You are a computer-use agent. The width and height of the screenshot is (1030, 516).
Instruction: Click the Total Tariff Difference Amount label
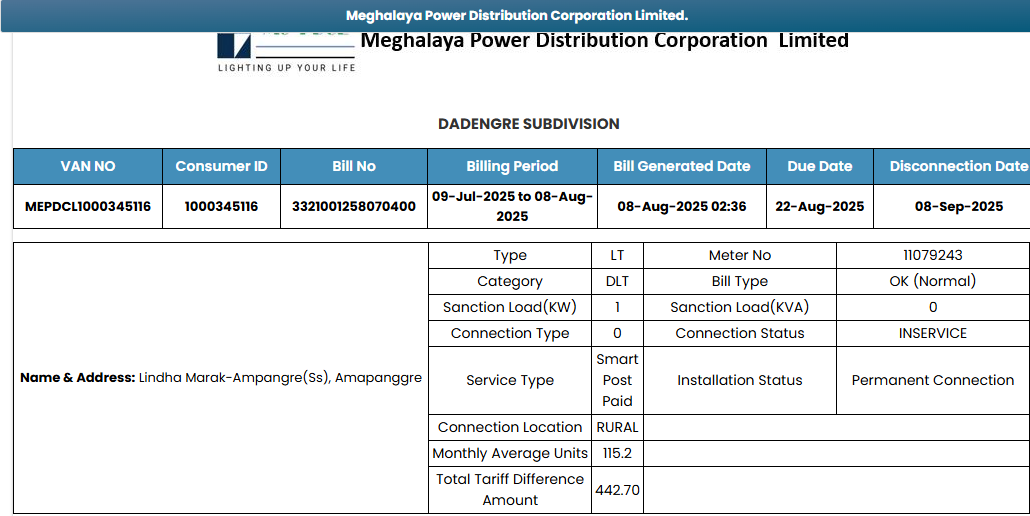point(510,490)
